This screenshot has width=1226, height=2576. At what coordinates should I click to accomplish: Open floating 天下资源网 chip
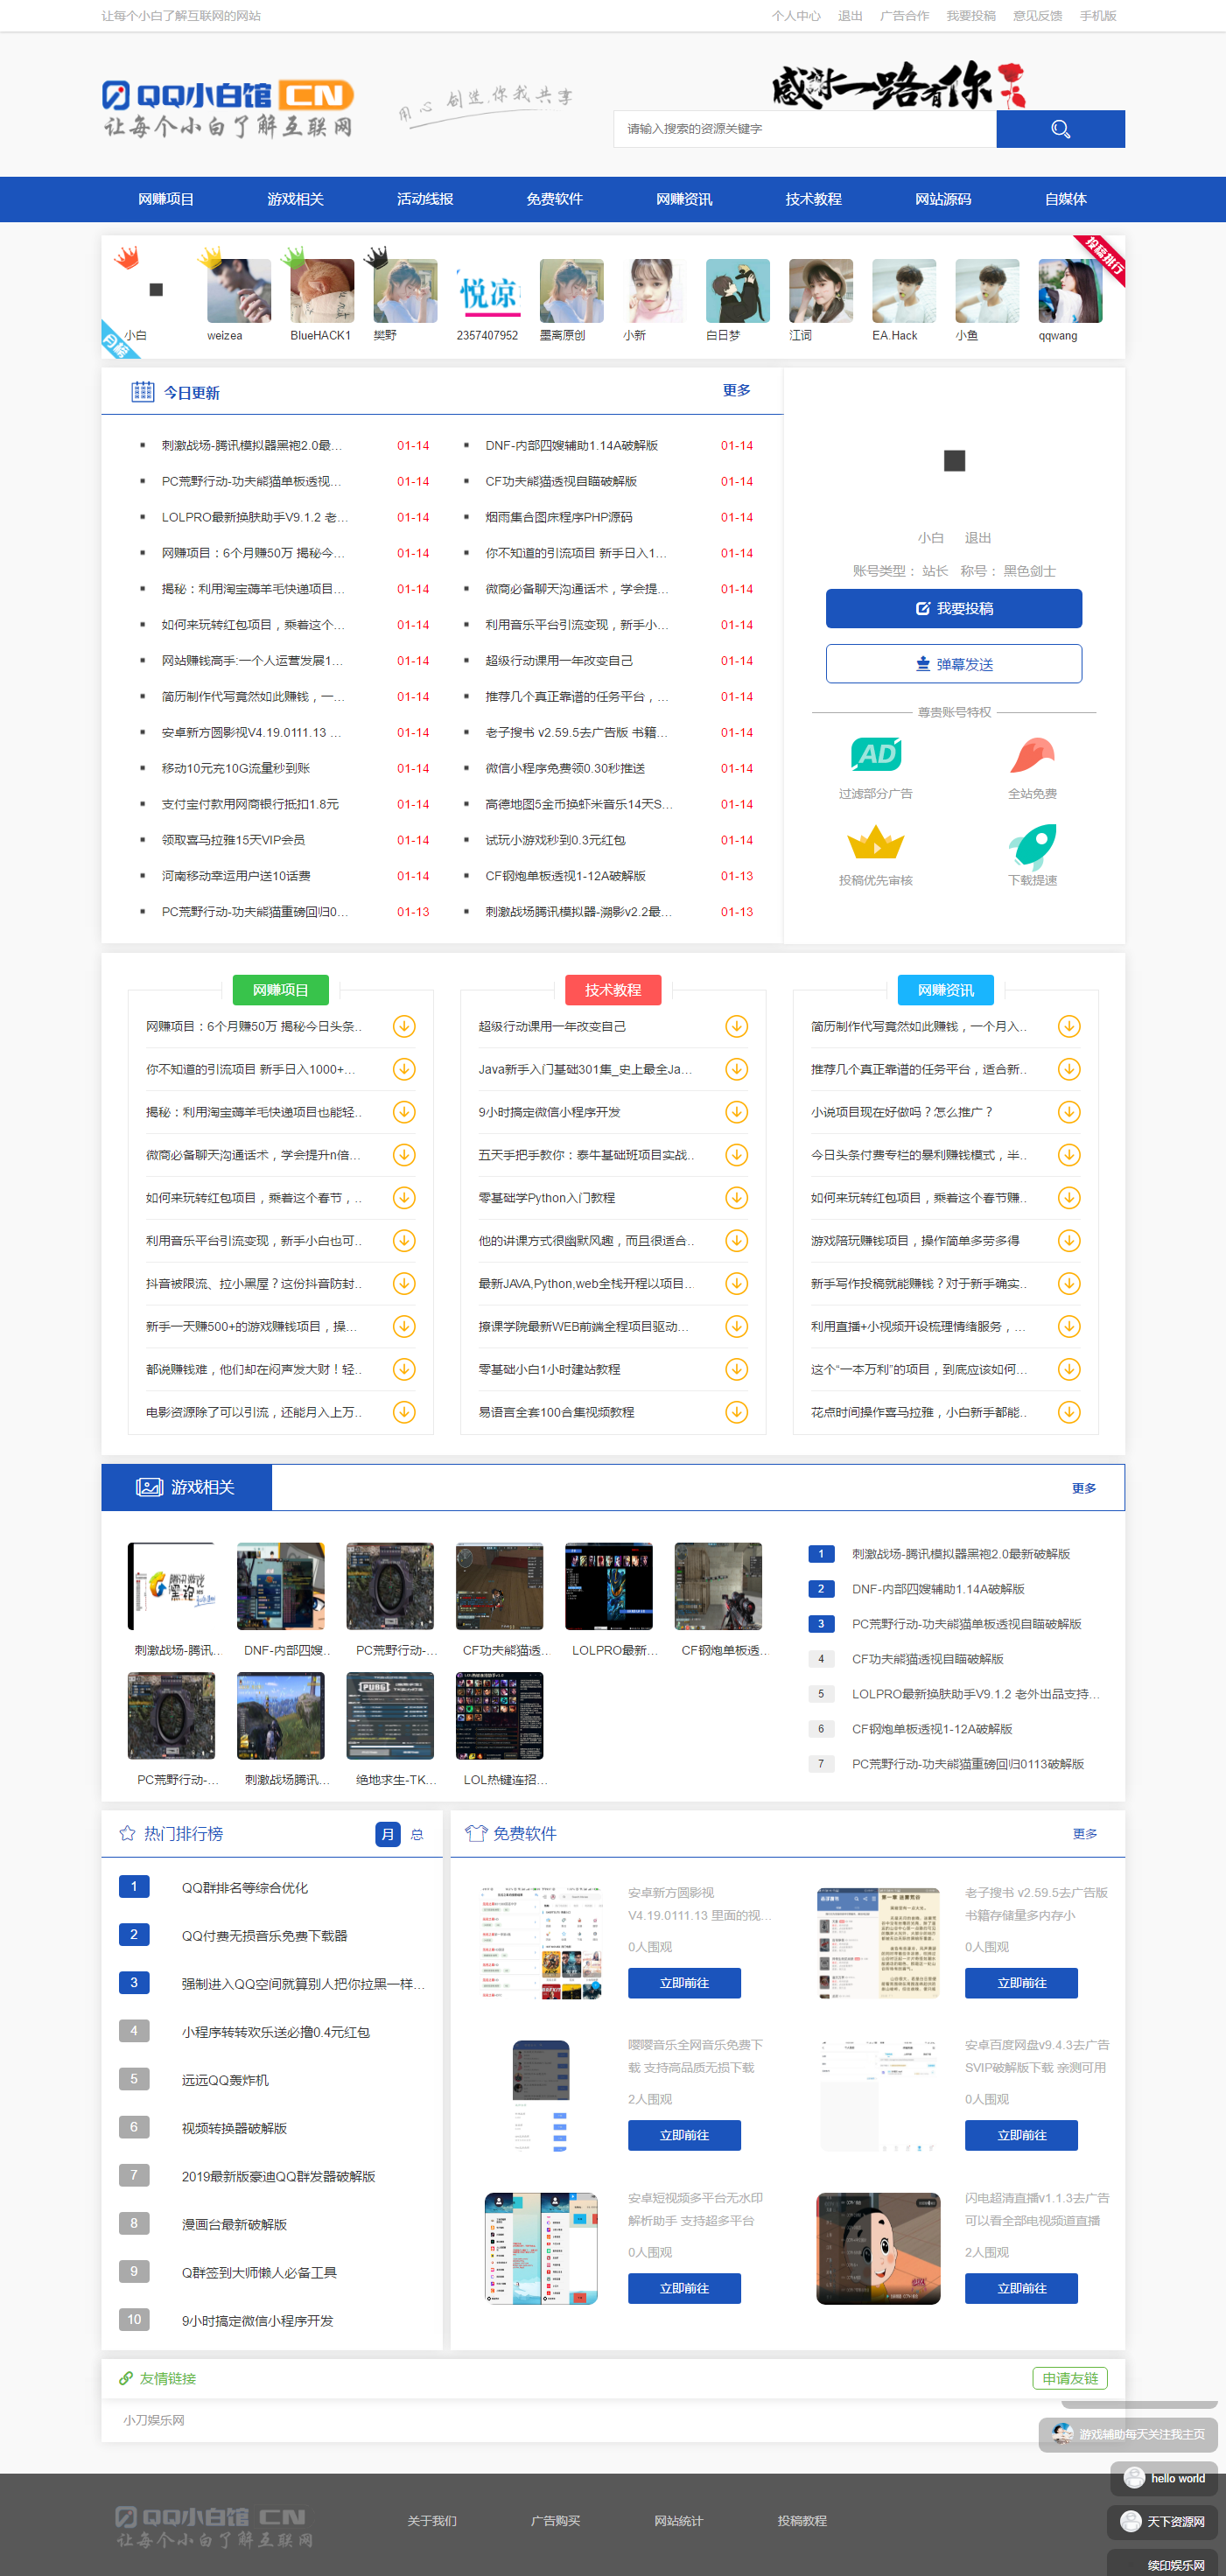pyautogui.click(x=1162, y=2522)
